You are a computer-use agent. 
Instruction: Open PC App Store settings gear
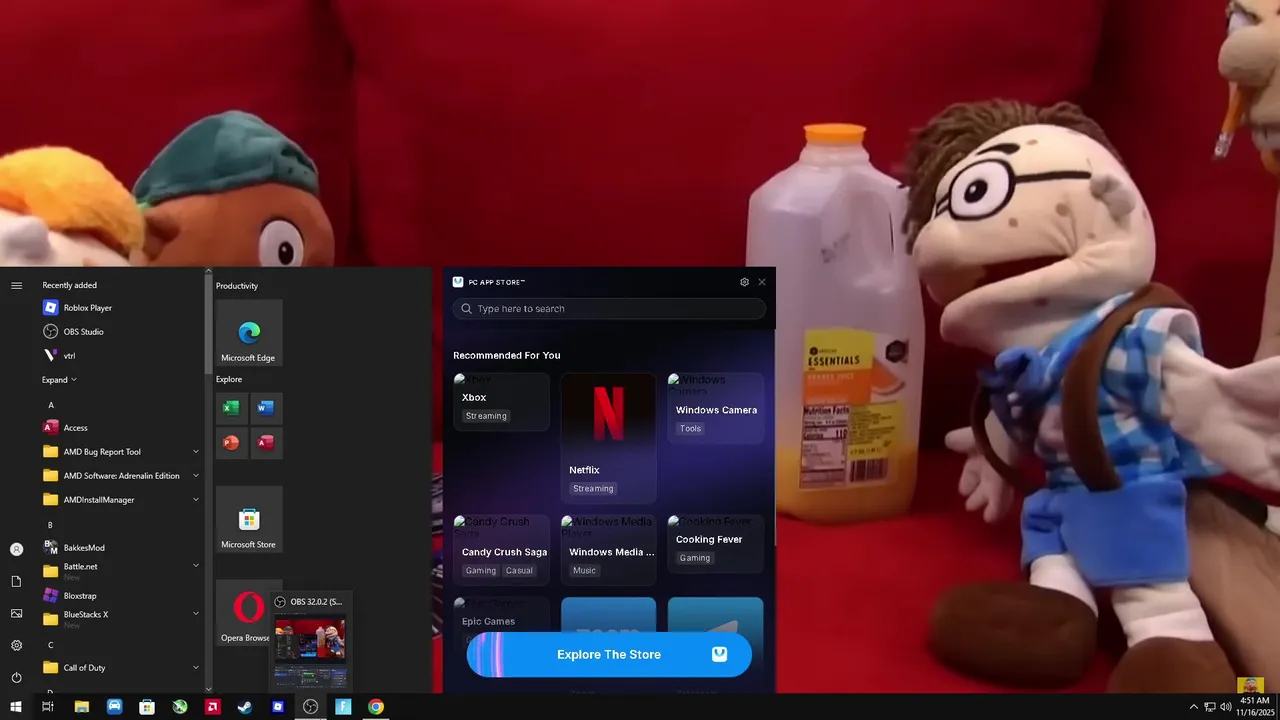point(744,282)
